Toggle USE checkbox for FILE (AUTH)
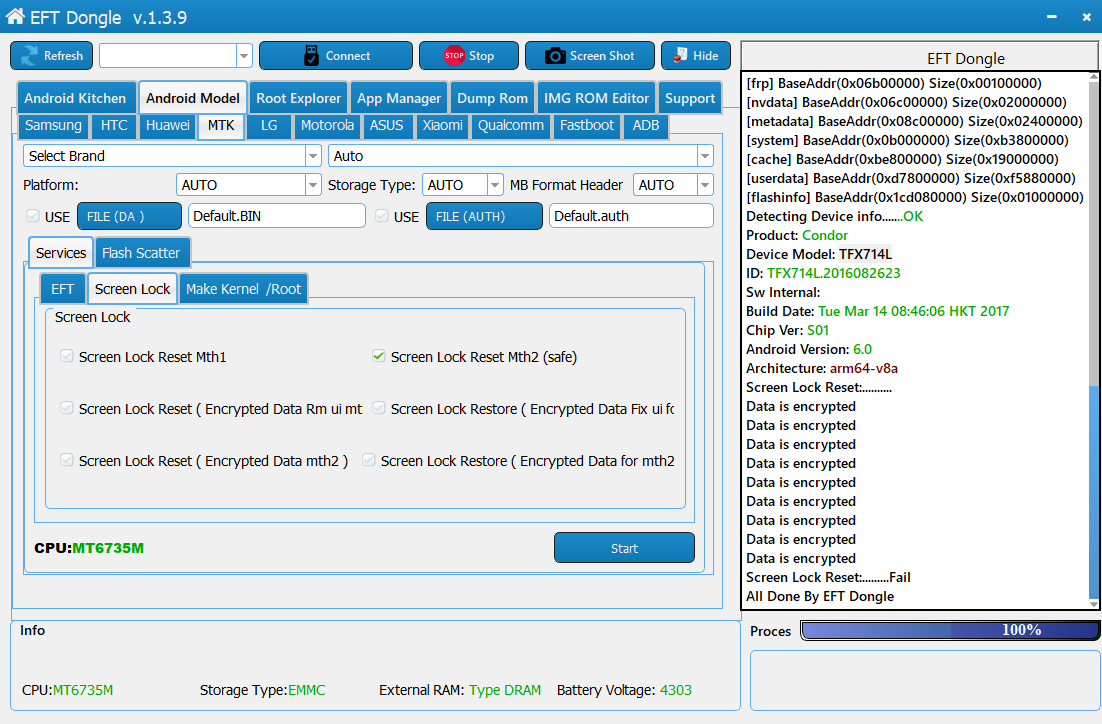 [382, 216]
